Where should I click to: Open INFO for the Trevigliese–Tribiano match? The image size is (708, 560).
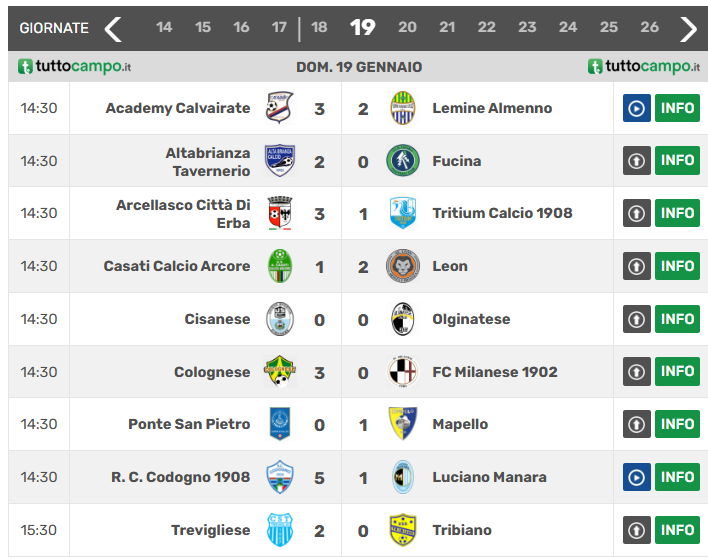click(x=677, y=530)
